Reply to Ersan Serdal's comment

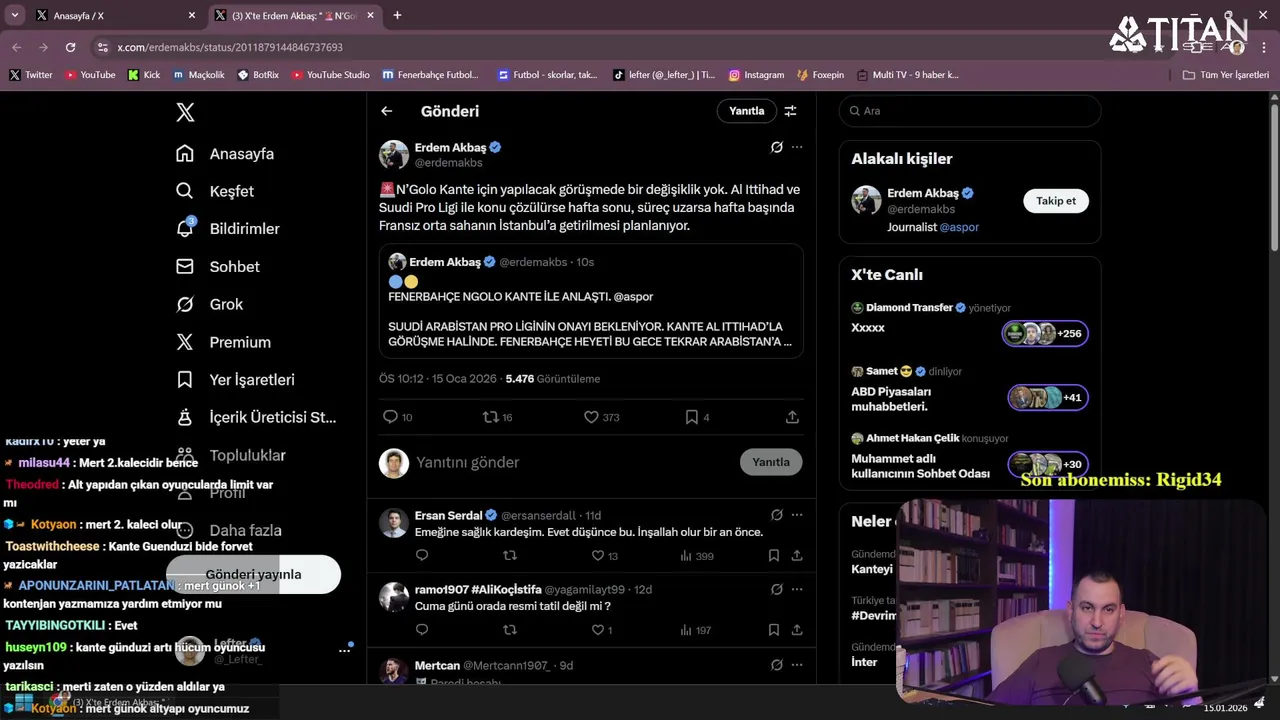422,555
